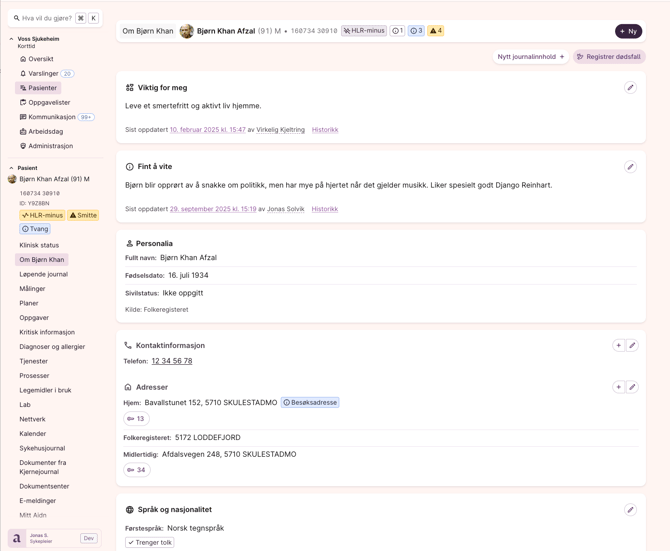The image size is (670, 551).
Task: Edit Språk og nasjonalitet section
Action: point(630,510)
